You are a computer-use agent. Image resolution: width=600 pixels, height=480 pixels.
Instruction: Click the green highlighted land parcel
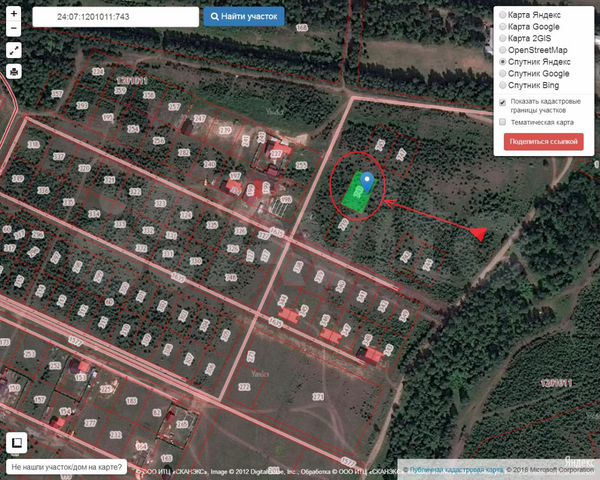357,194
